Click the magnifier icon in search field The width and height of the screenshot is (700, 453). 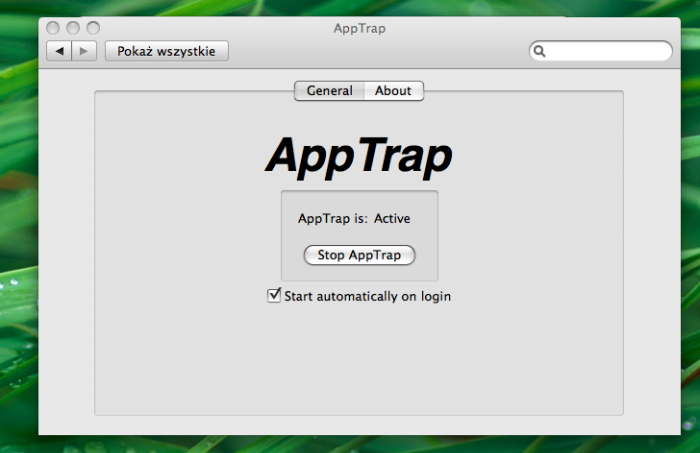[540, 51]
